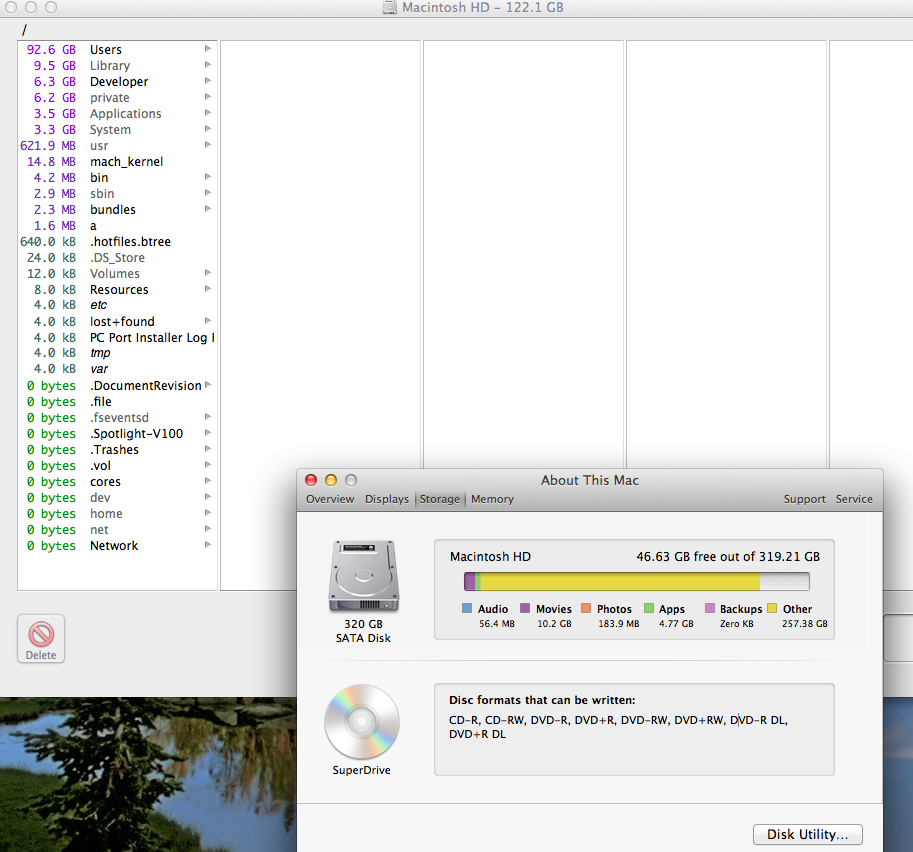Expand the bundles folder arrow
Image resolution: width=913 pixels, height=852 pixels.
tap(208, 209)
